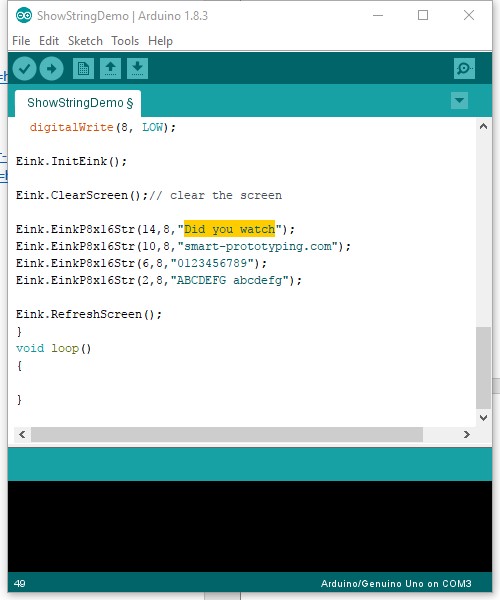Create a new sketch with the New icon
Viewport: 500px width, 600px height.
83,69
